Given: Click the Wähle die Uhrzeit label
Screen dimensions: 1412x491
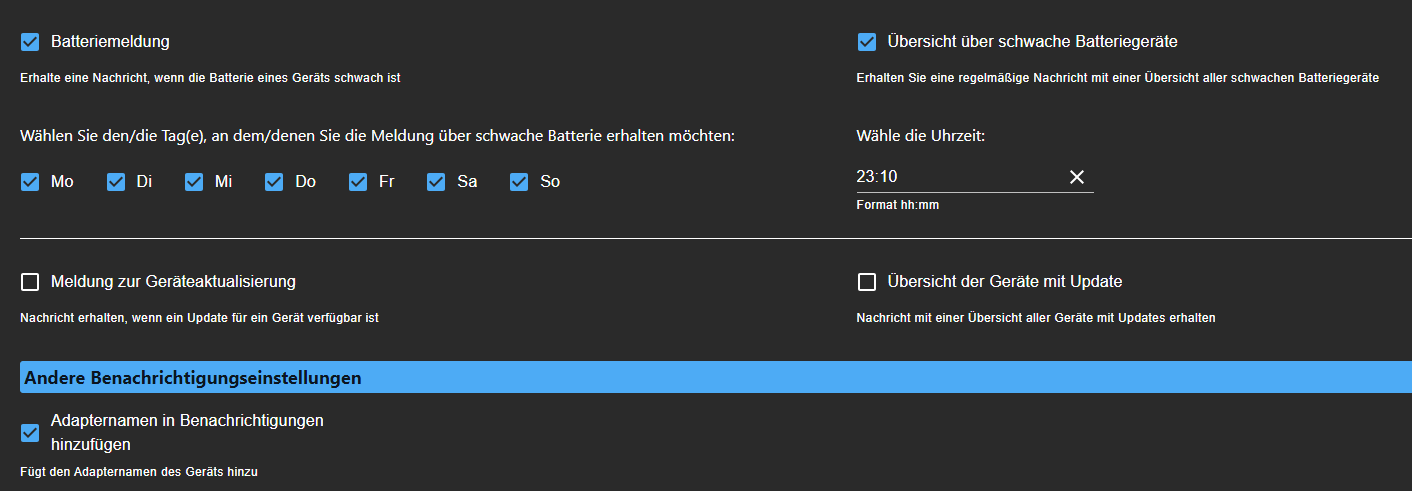Looking at the screenshot, I should point(921,136).
